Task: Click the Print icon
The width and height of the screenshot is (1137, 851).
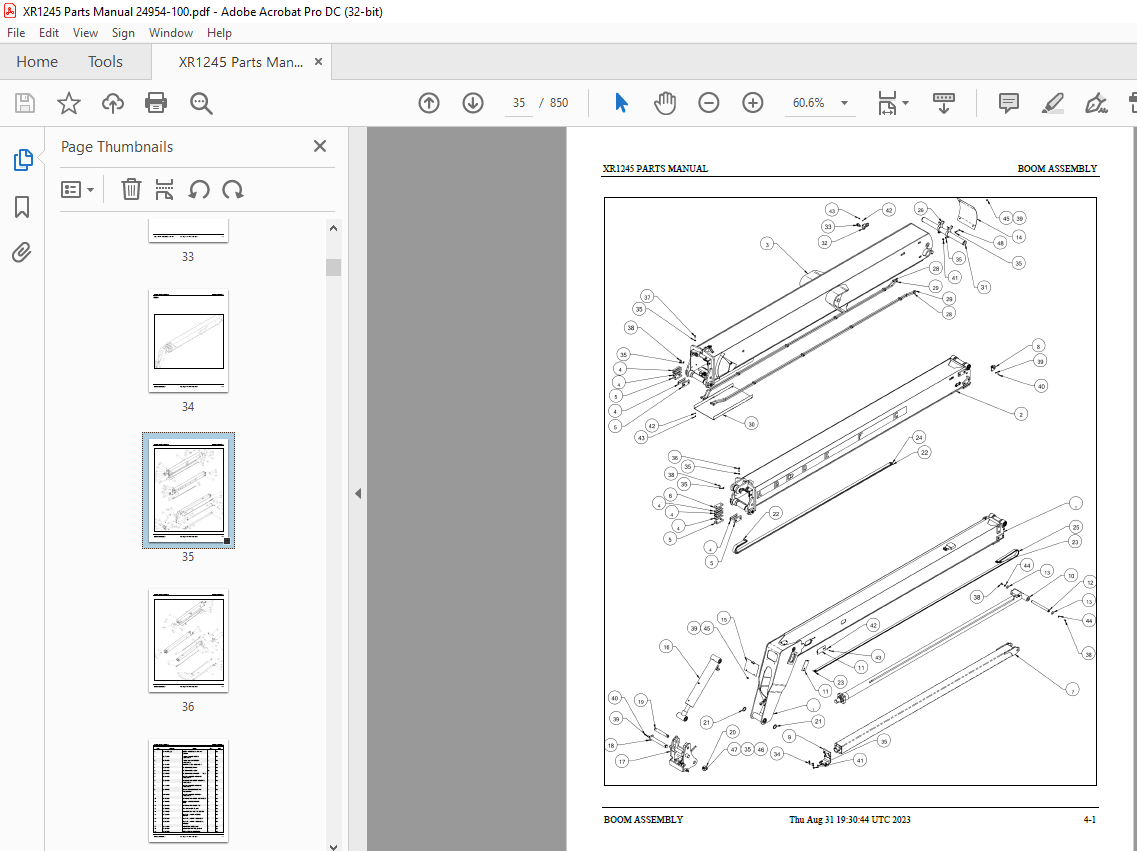Action: (156, 102)
